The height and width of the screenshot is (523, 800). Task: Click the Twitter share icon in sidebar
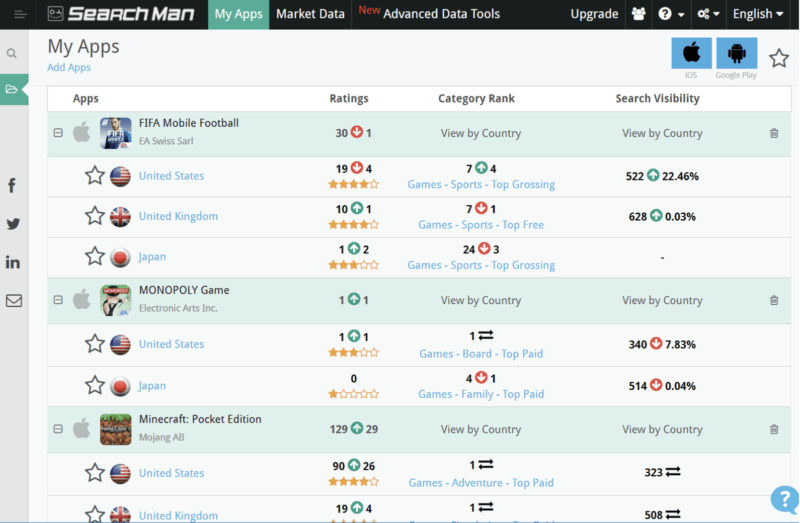[13, 224]
